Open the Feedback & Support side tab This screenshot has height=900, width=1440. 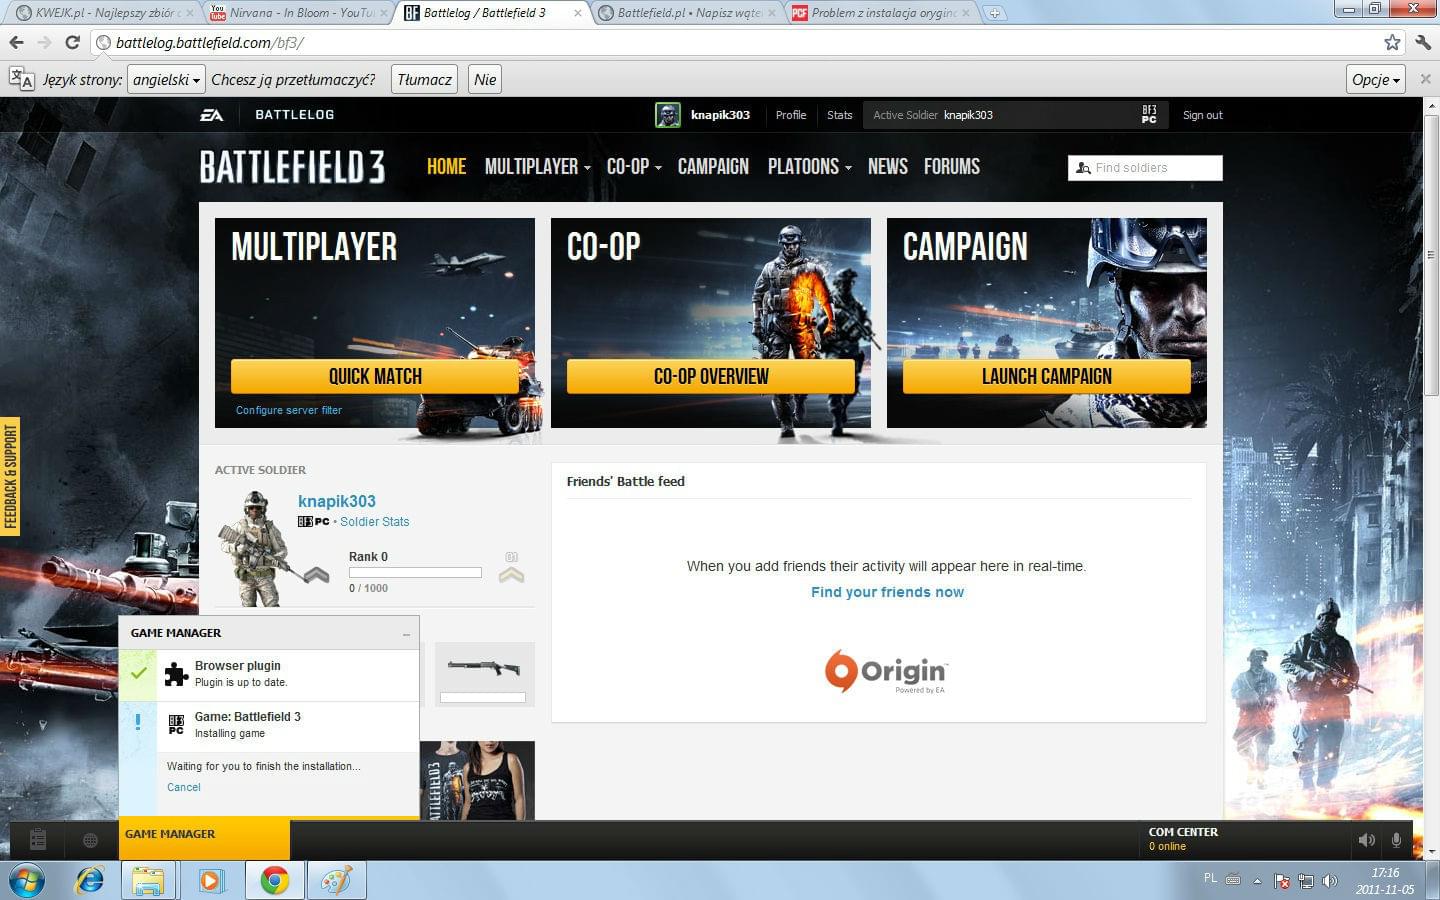point(10,476)
